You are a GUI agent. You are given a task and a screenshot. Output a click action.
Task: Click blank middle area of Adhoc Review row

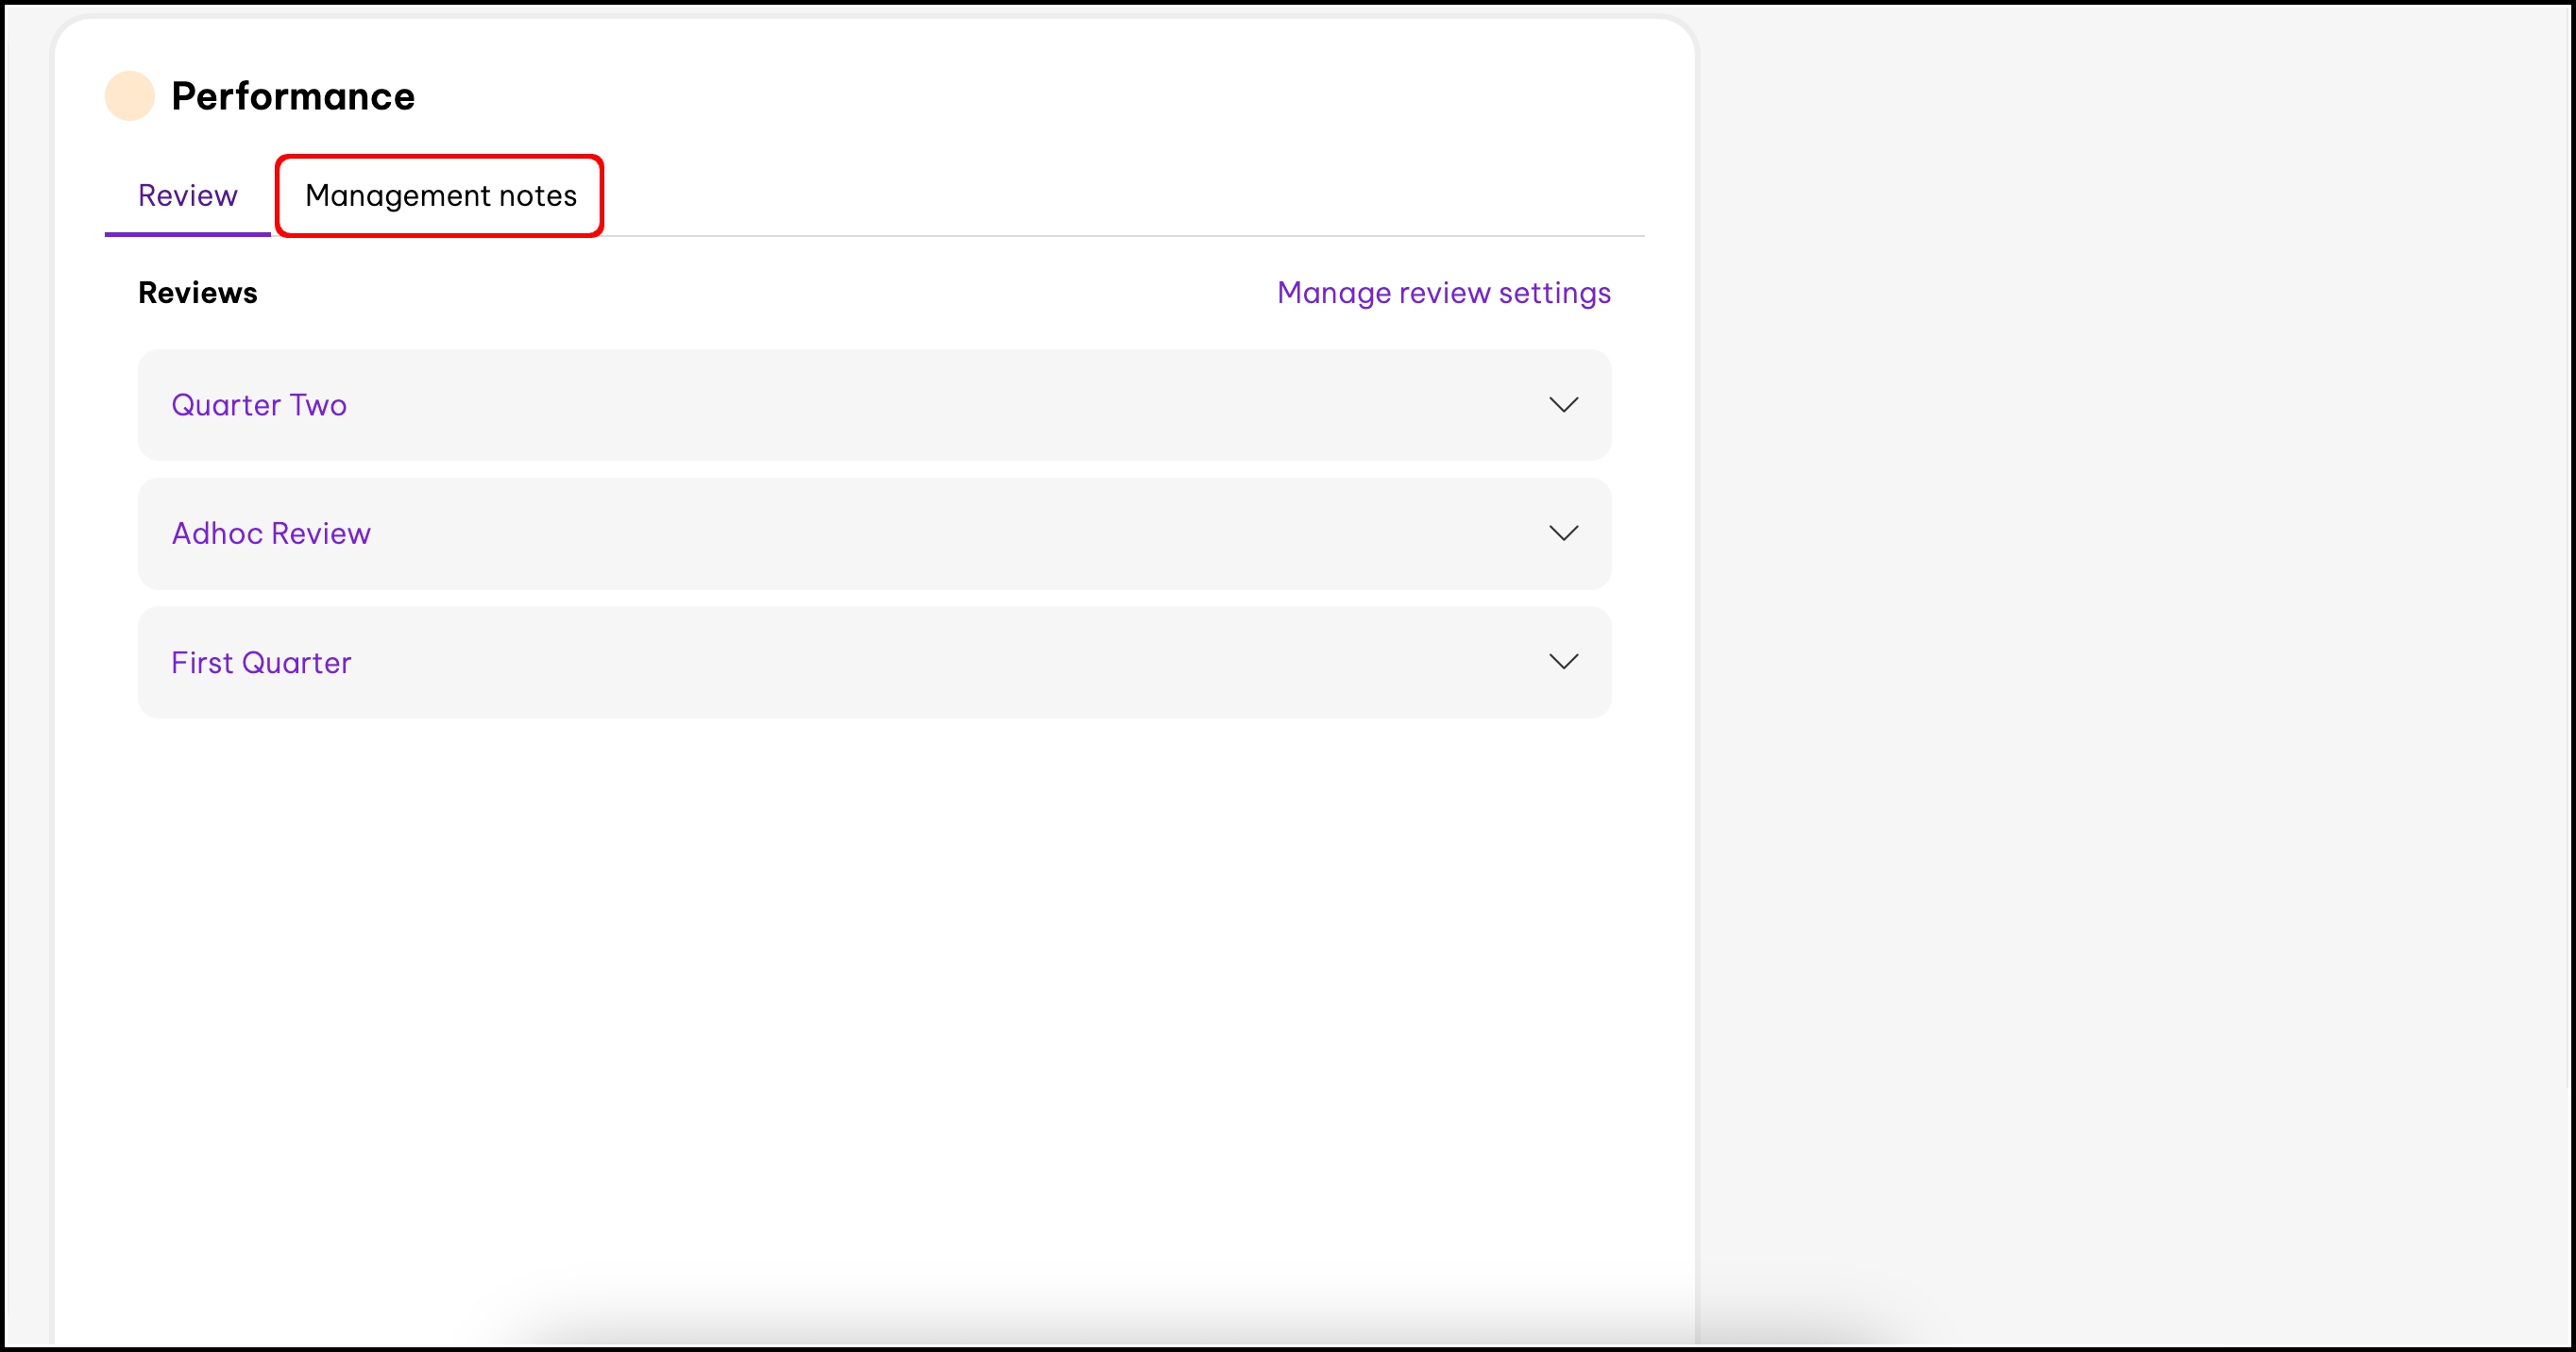pyautogui.click(x=874, y=533)
